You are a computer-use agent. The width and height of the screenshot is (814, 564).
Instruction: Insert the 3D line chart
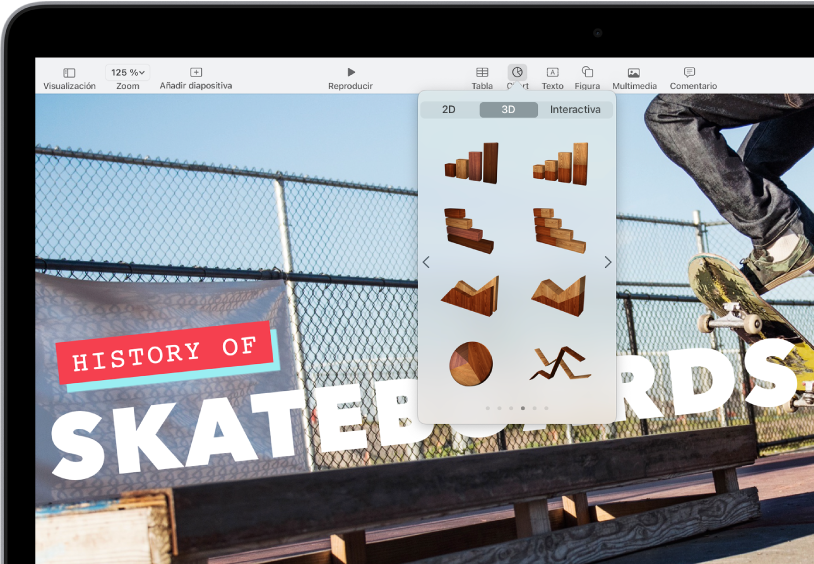tap(559, 362)
